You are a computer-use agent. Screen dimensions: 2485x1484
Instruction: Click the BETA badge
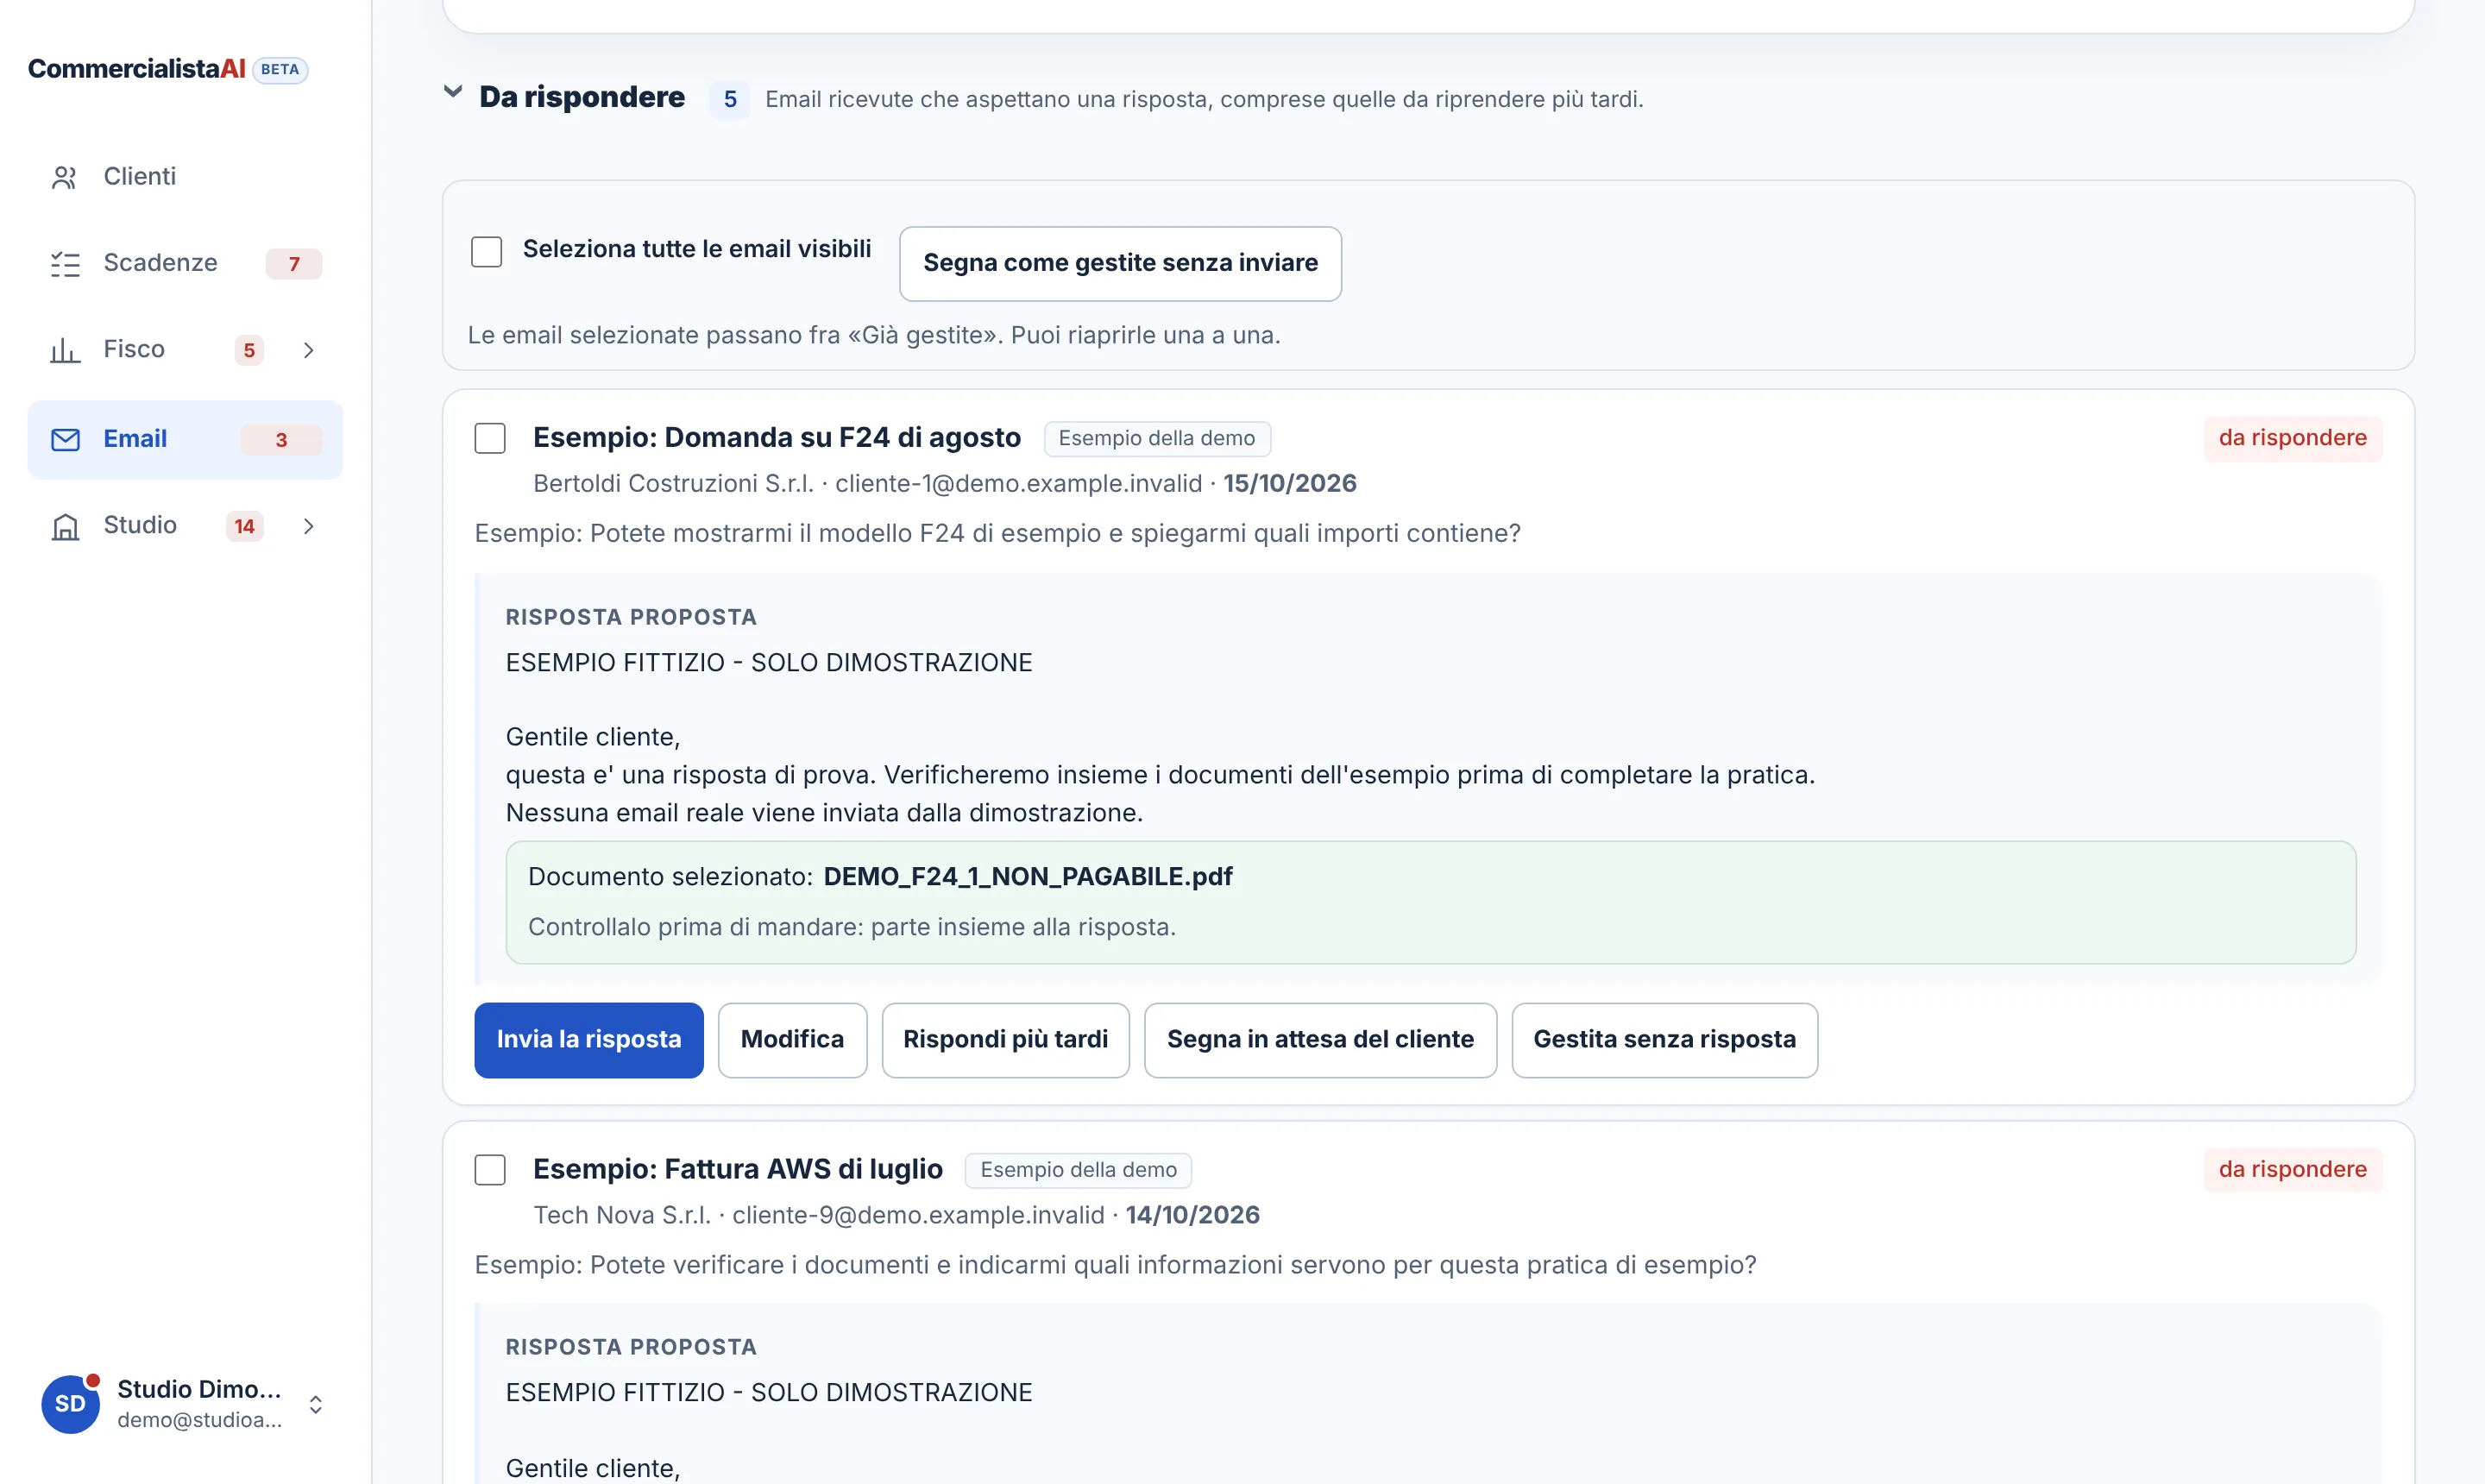(x=280, y=69)
